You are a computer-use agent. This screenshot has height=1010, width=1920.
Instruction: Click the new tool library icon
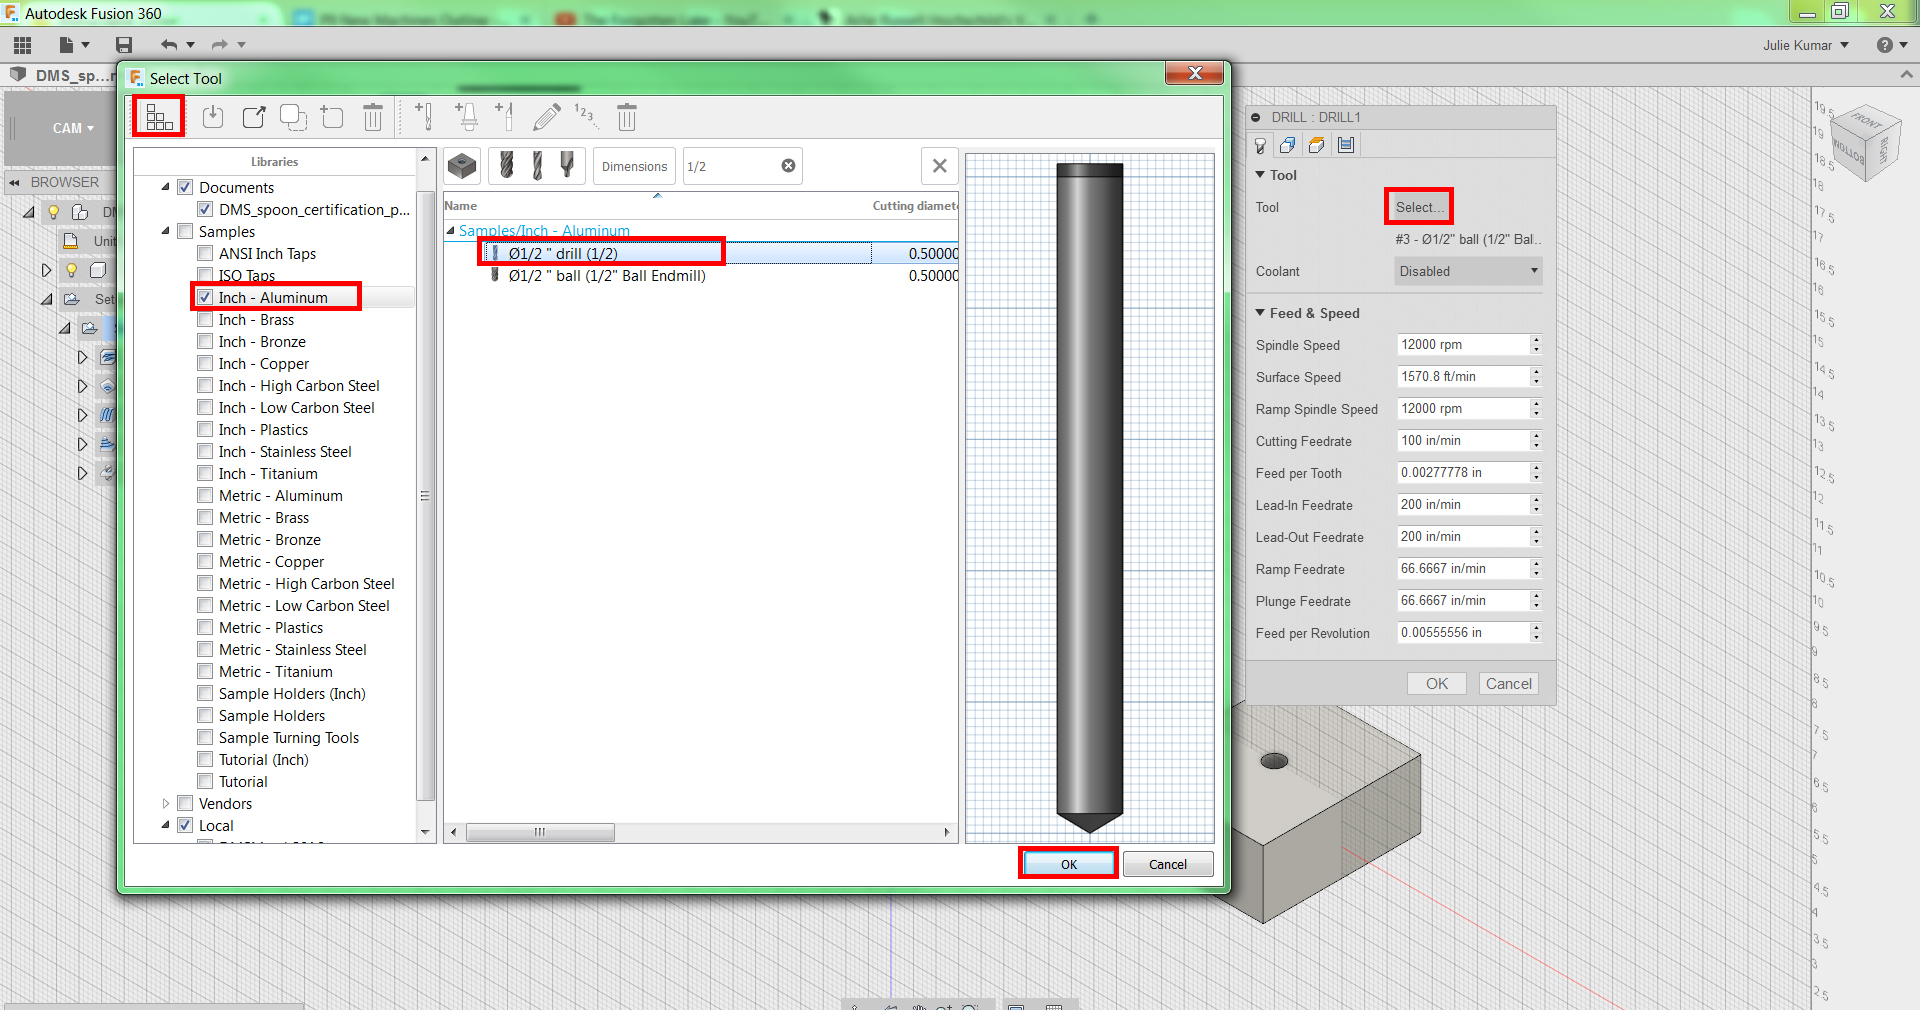(332, 117)
